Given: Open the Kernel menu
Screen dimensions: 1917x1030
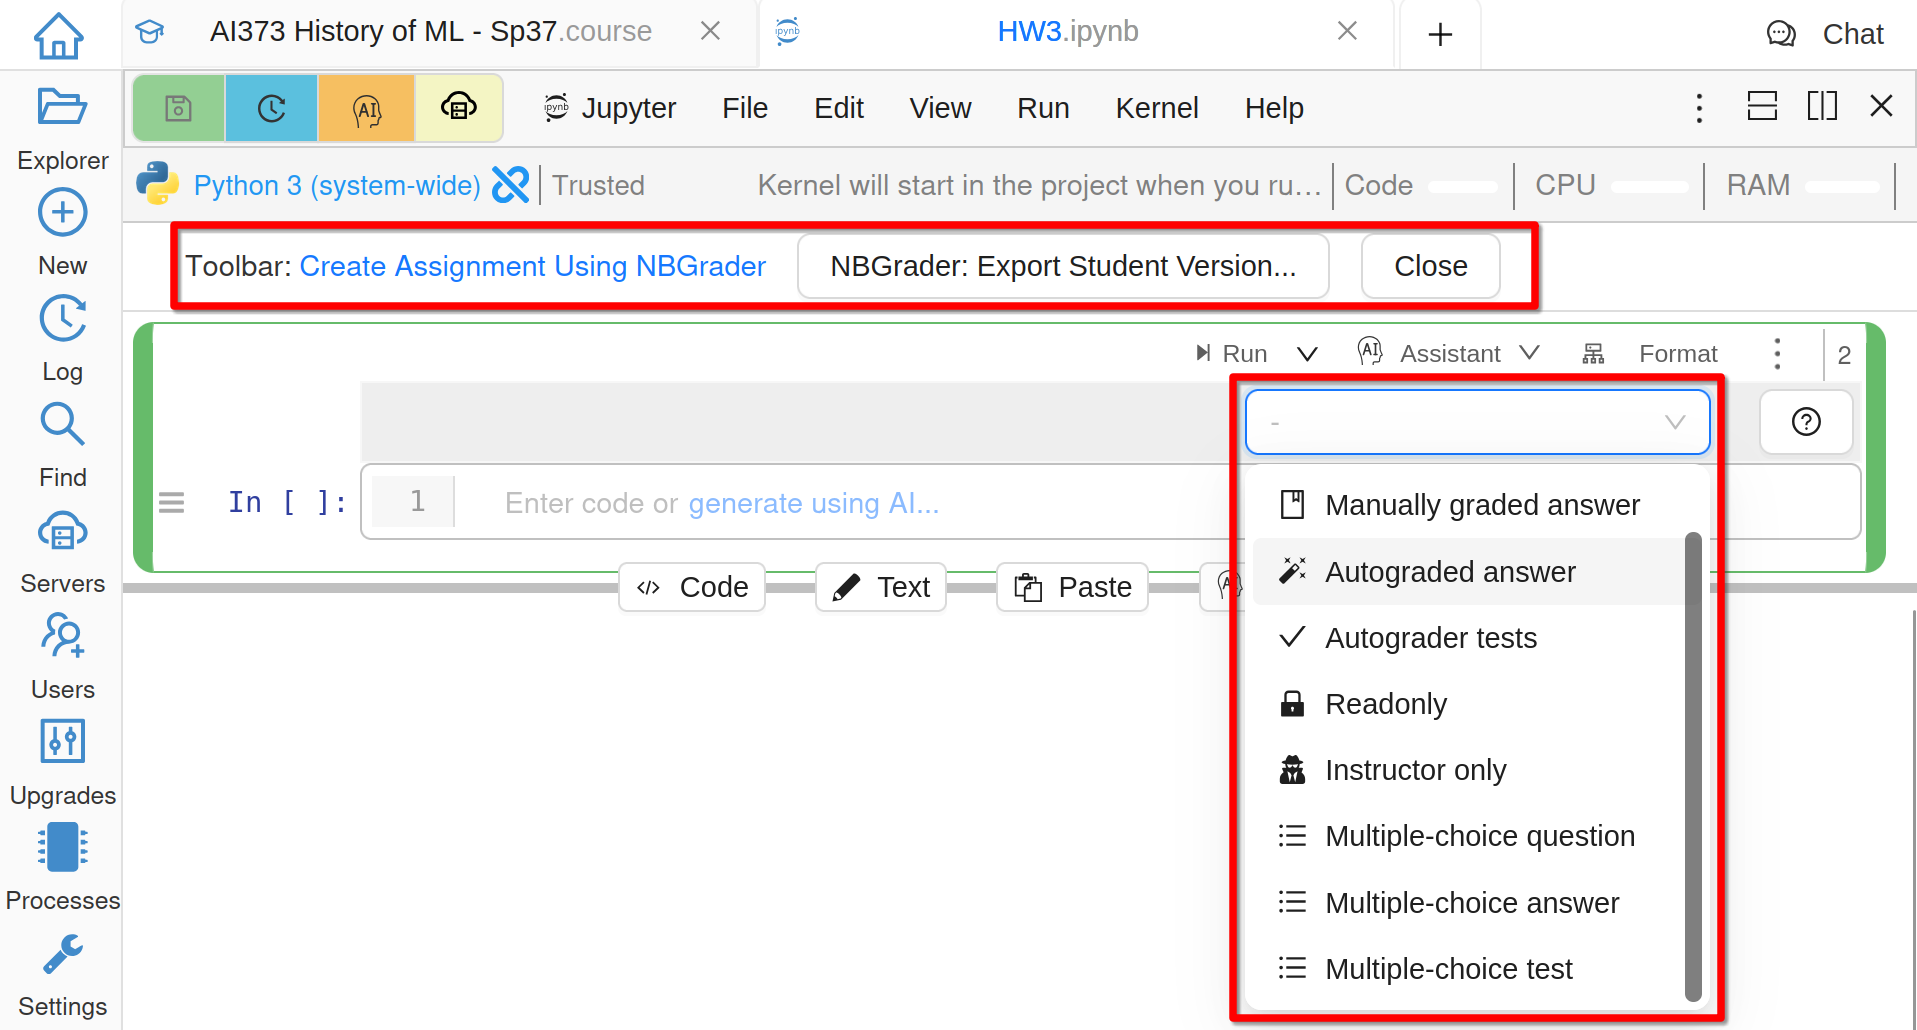Looking at the screenshot, I should 1156,108.
